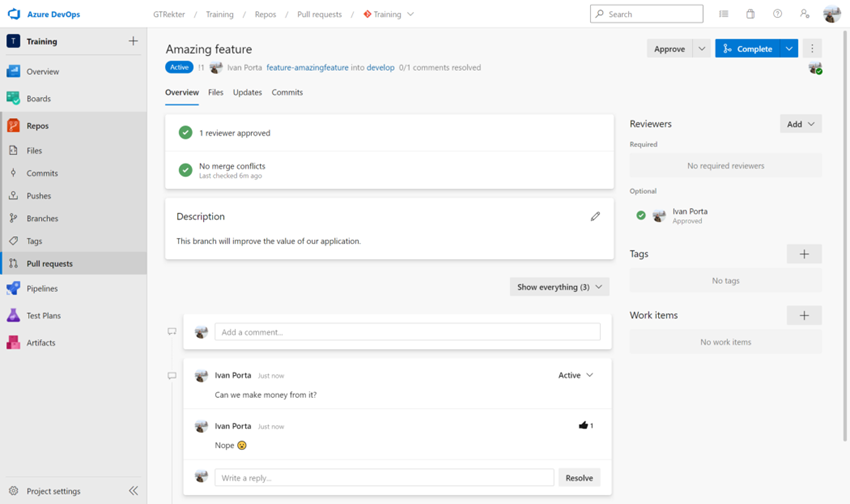Expand the Approve options dropdown arrow
The height and width of the screenshot is (504, 850).
(701, 49)
